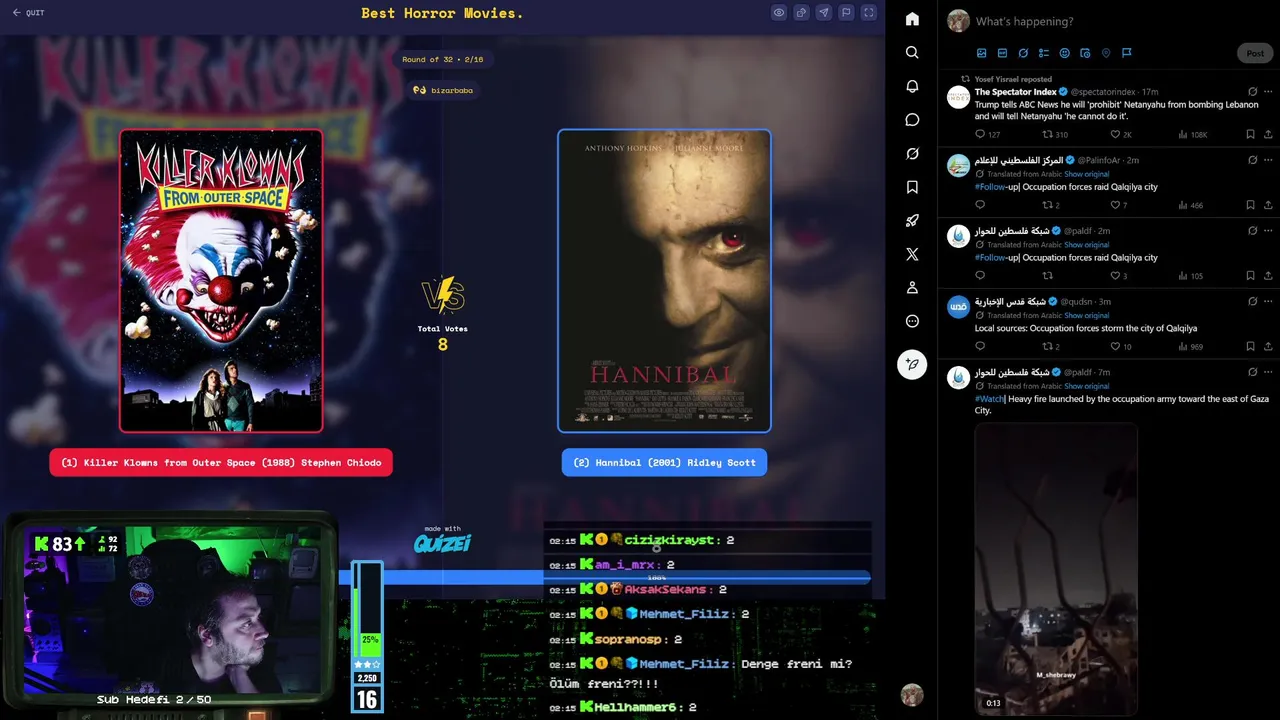
Task: Reply to The Spectator Index post
Action: 980,134
